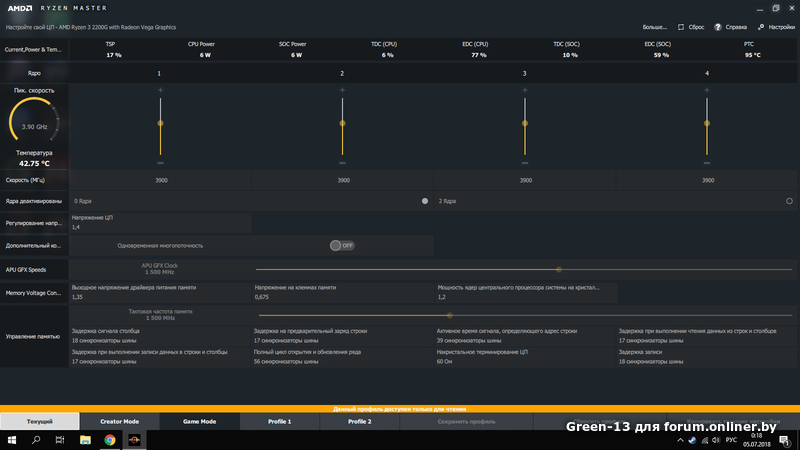
Task: Select the '0 Ядра' radio button
Action: tap(425, 201)
